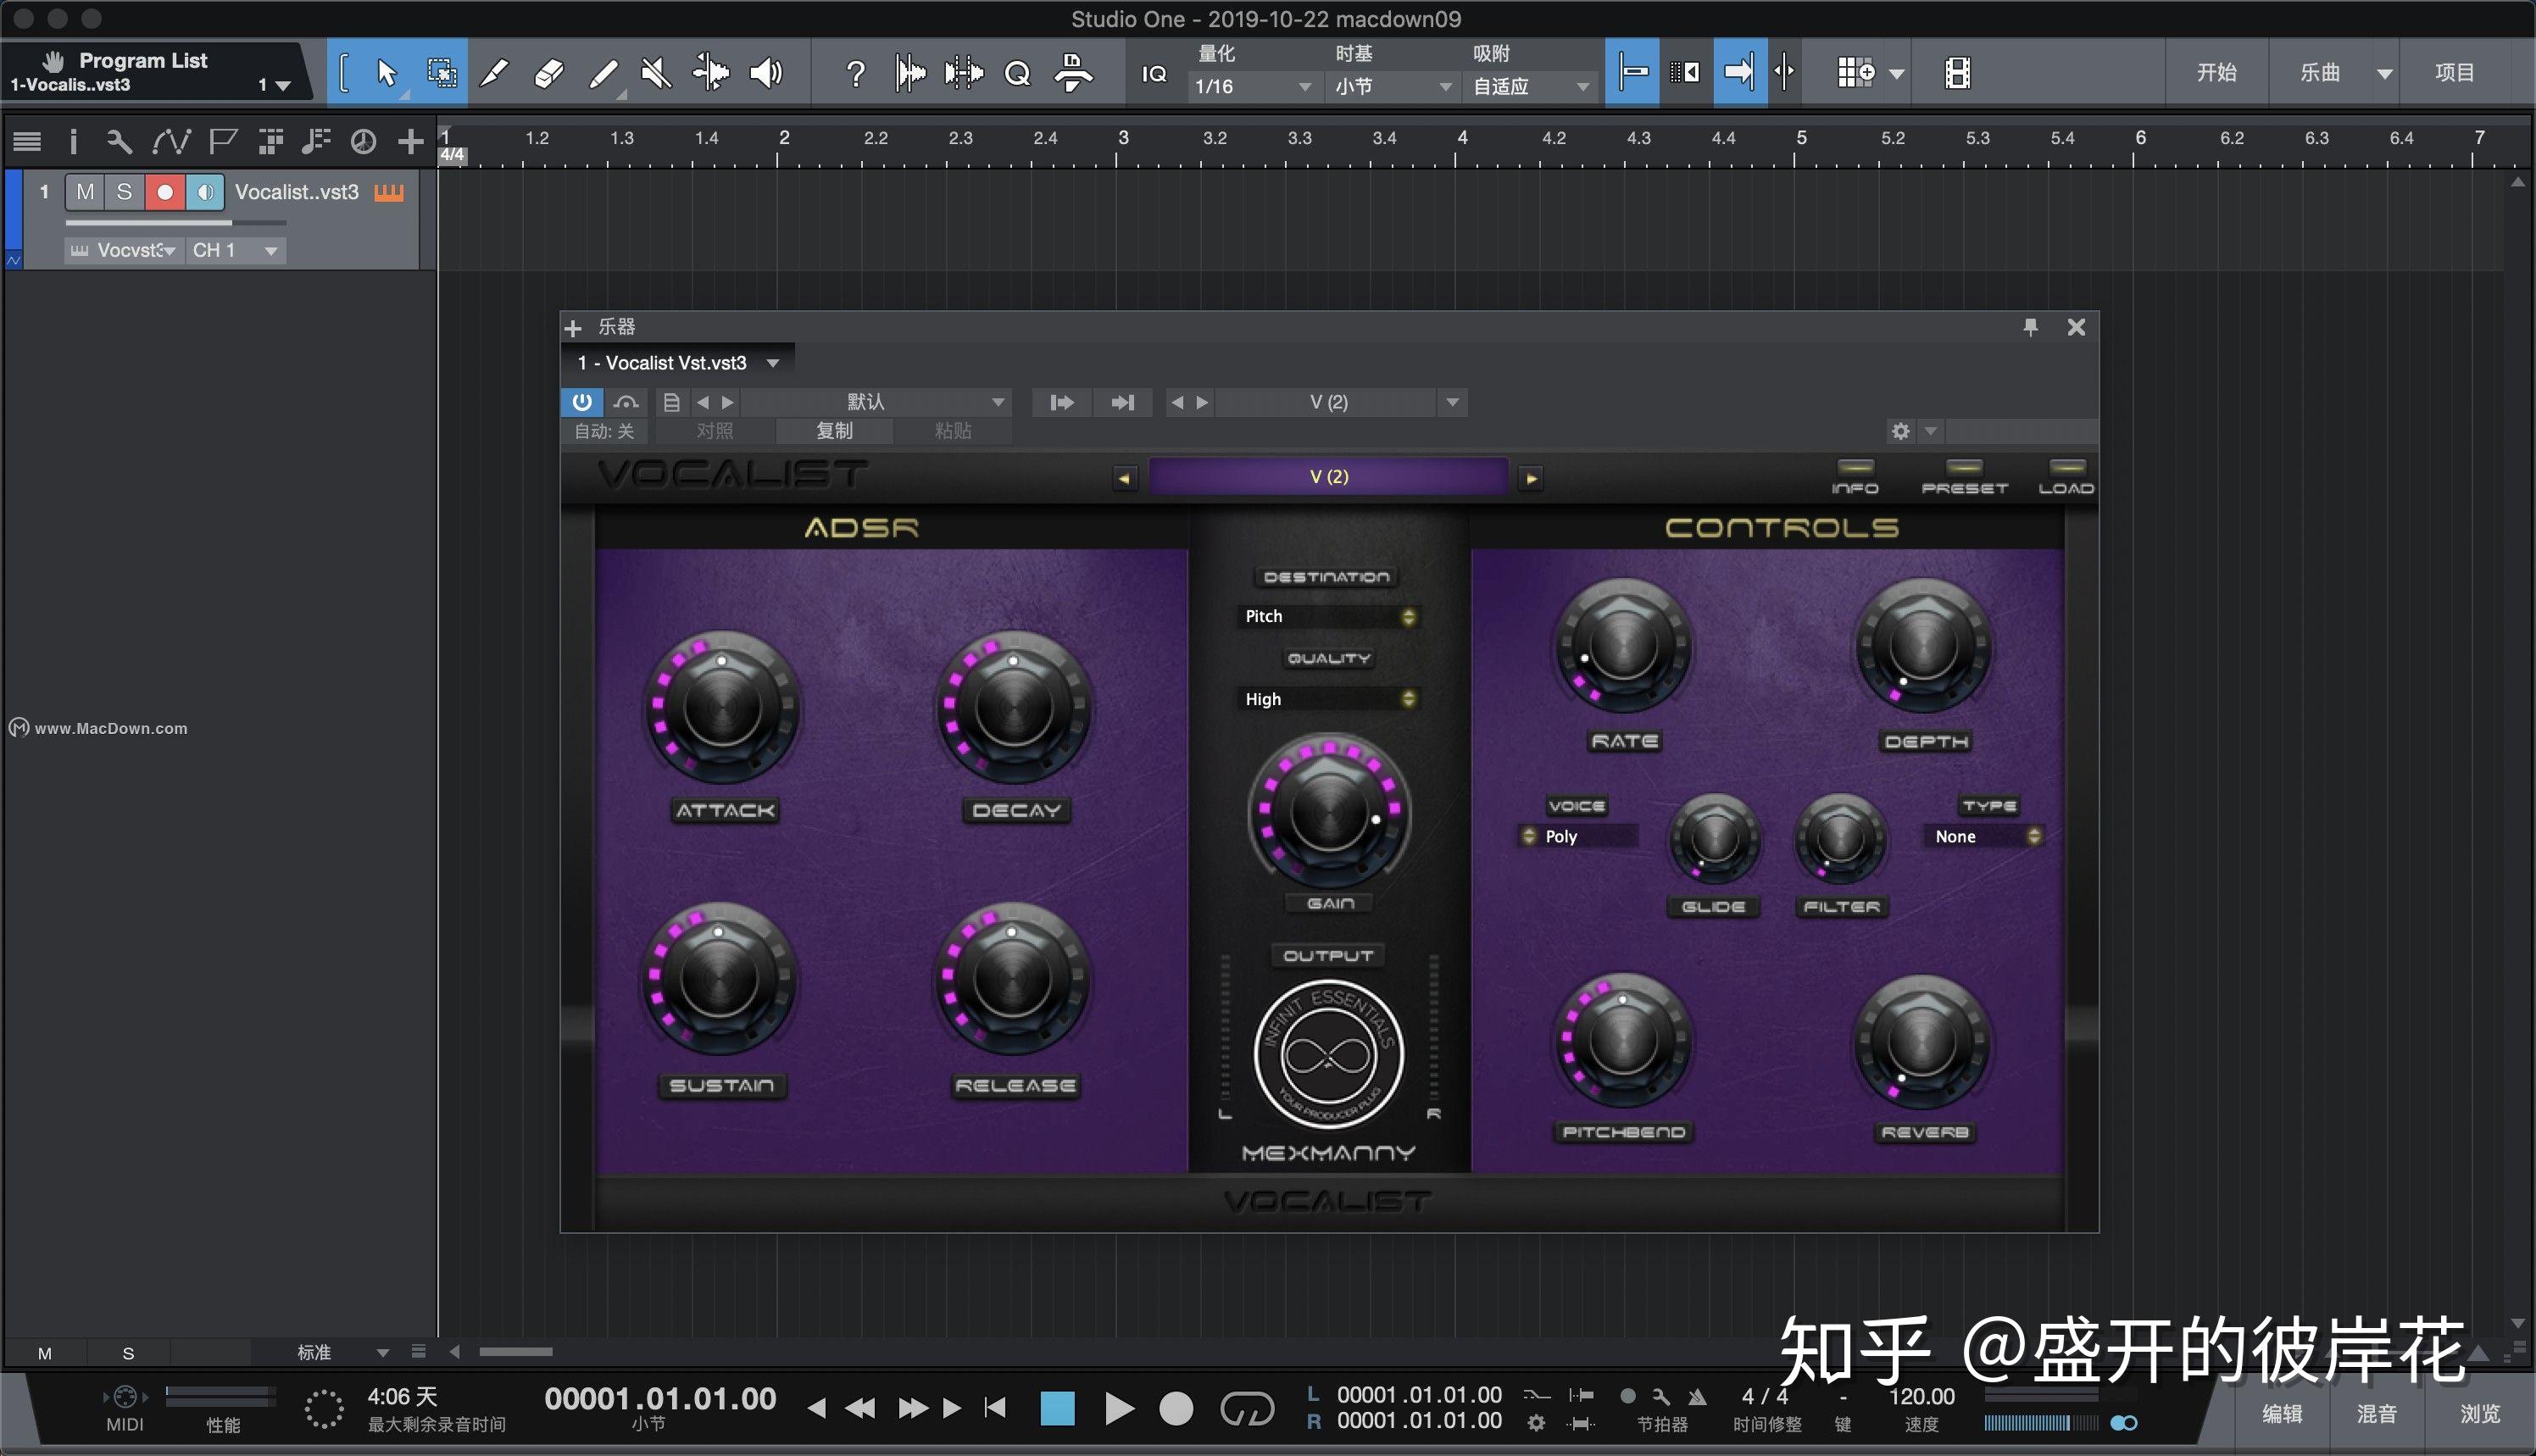Switch to the 混音 view at bottom right
2536x1456 pixels.
2378,1413
